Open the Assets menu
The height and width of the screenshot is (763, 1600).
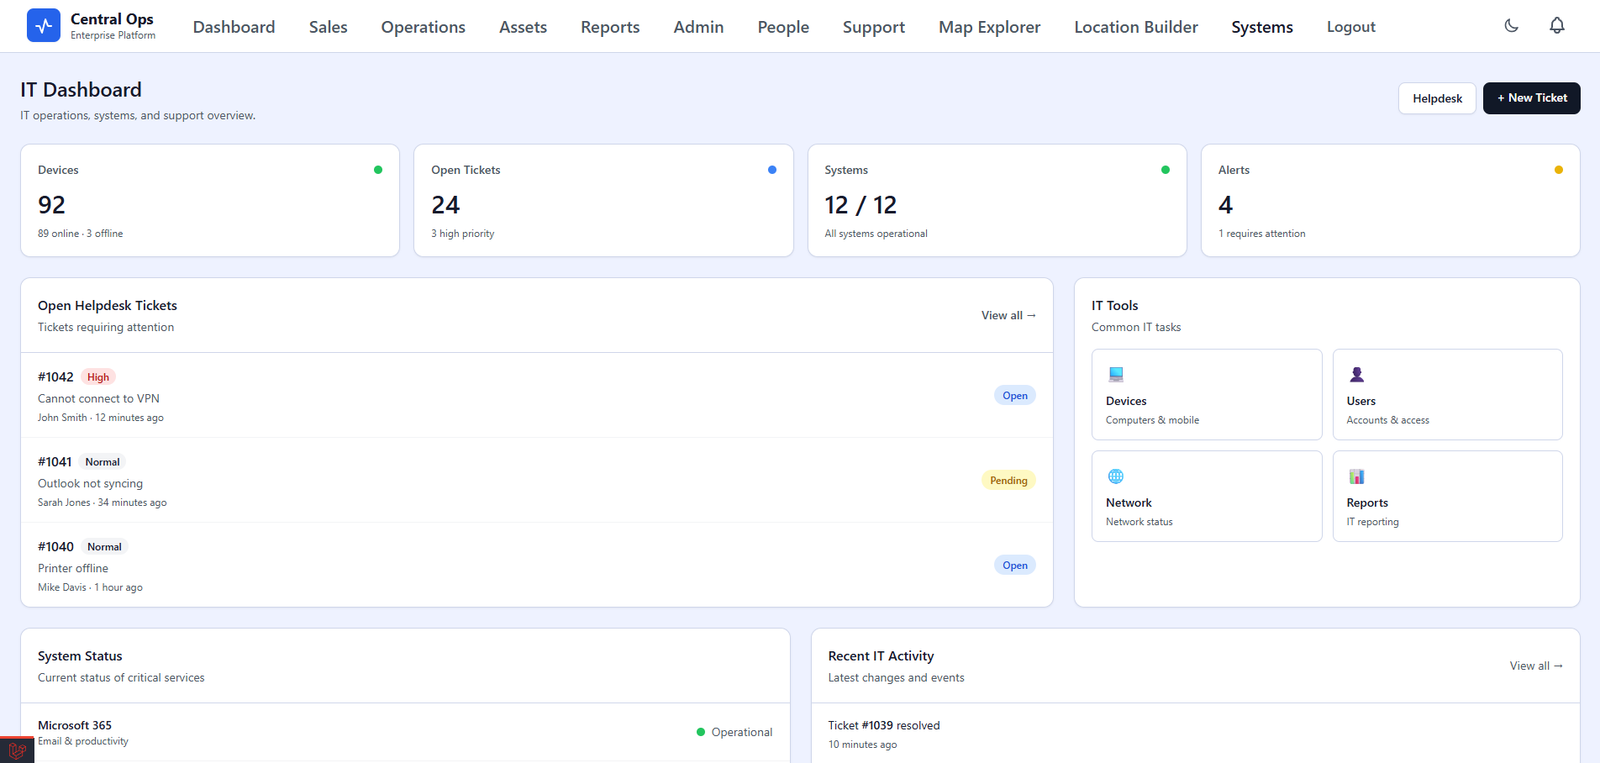523,27
